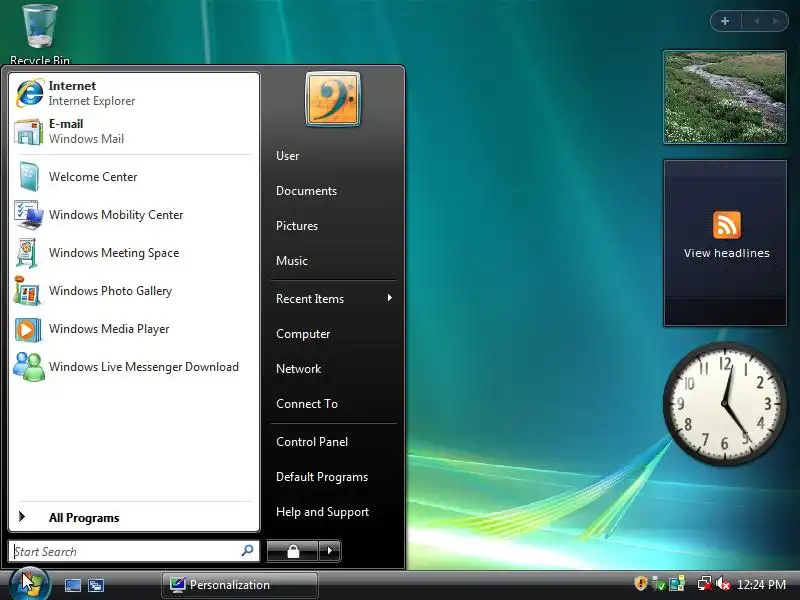The width and height of the screenshot is (800, 600).
Task: Select Connect To
Action: tap(307, 404)
